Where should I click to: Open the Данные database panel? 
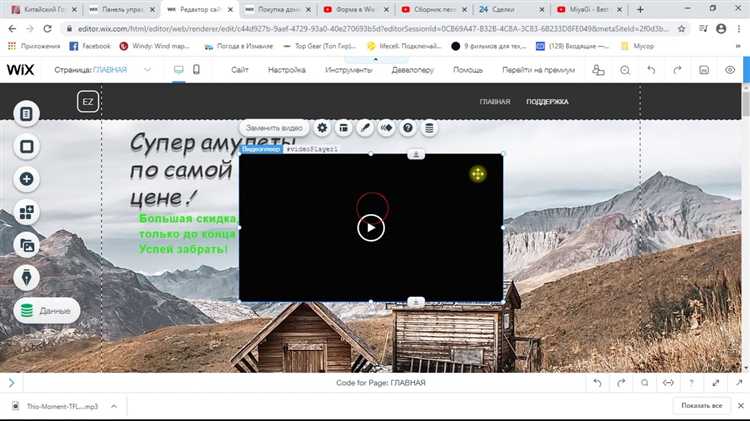47,310
